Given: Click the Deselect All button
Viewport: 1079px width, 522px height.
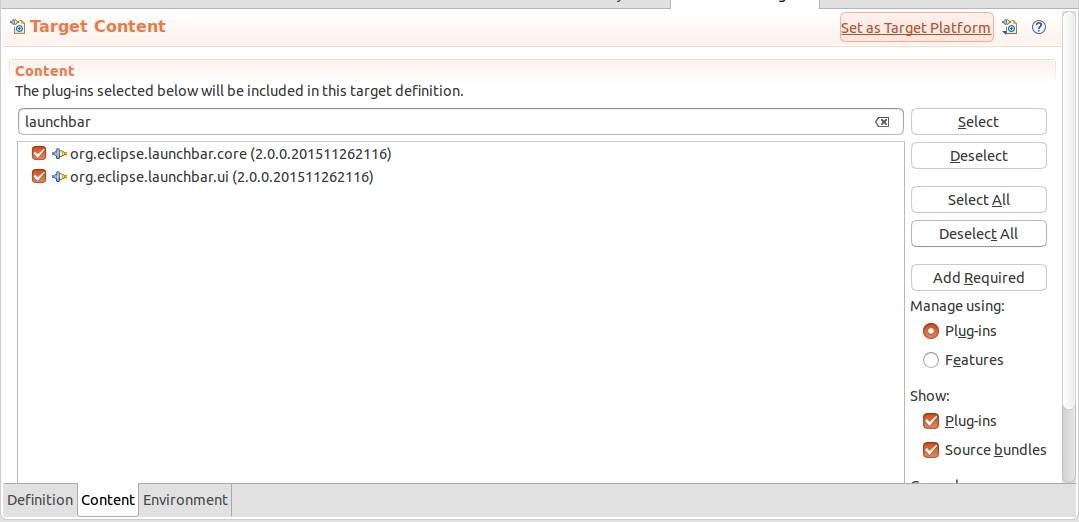Looking at the screenshot, I should click(979, 234).
